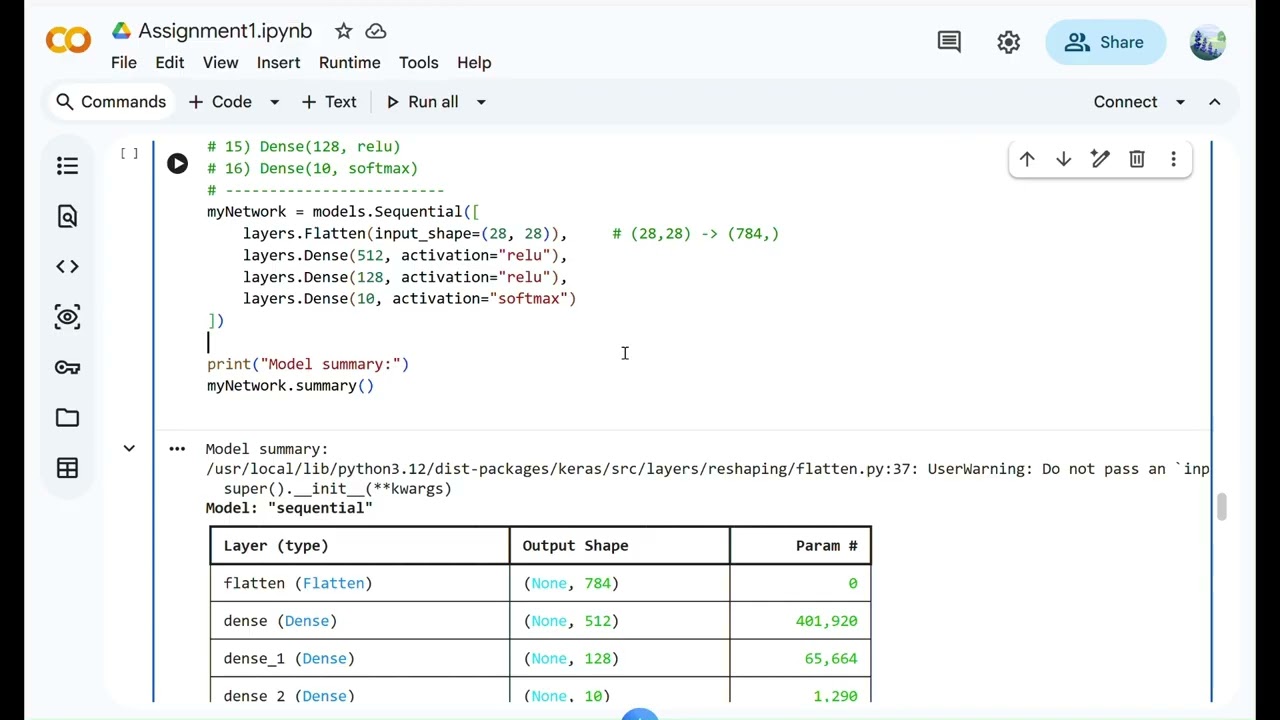Viewport: 1280px width, 720px height.
Task: Open the Insert menu
Action: coord(278,62)
